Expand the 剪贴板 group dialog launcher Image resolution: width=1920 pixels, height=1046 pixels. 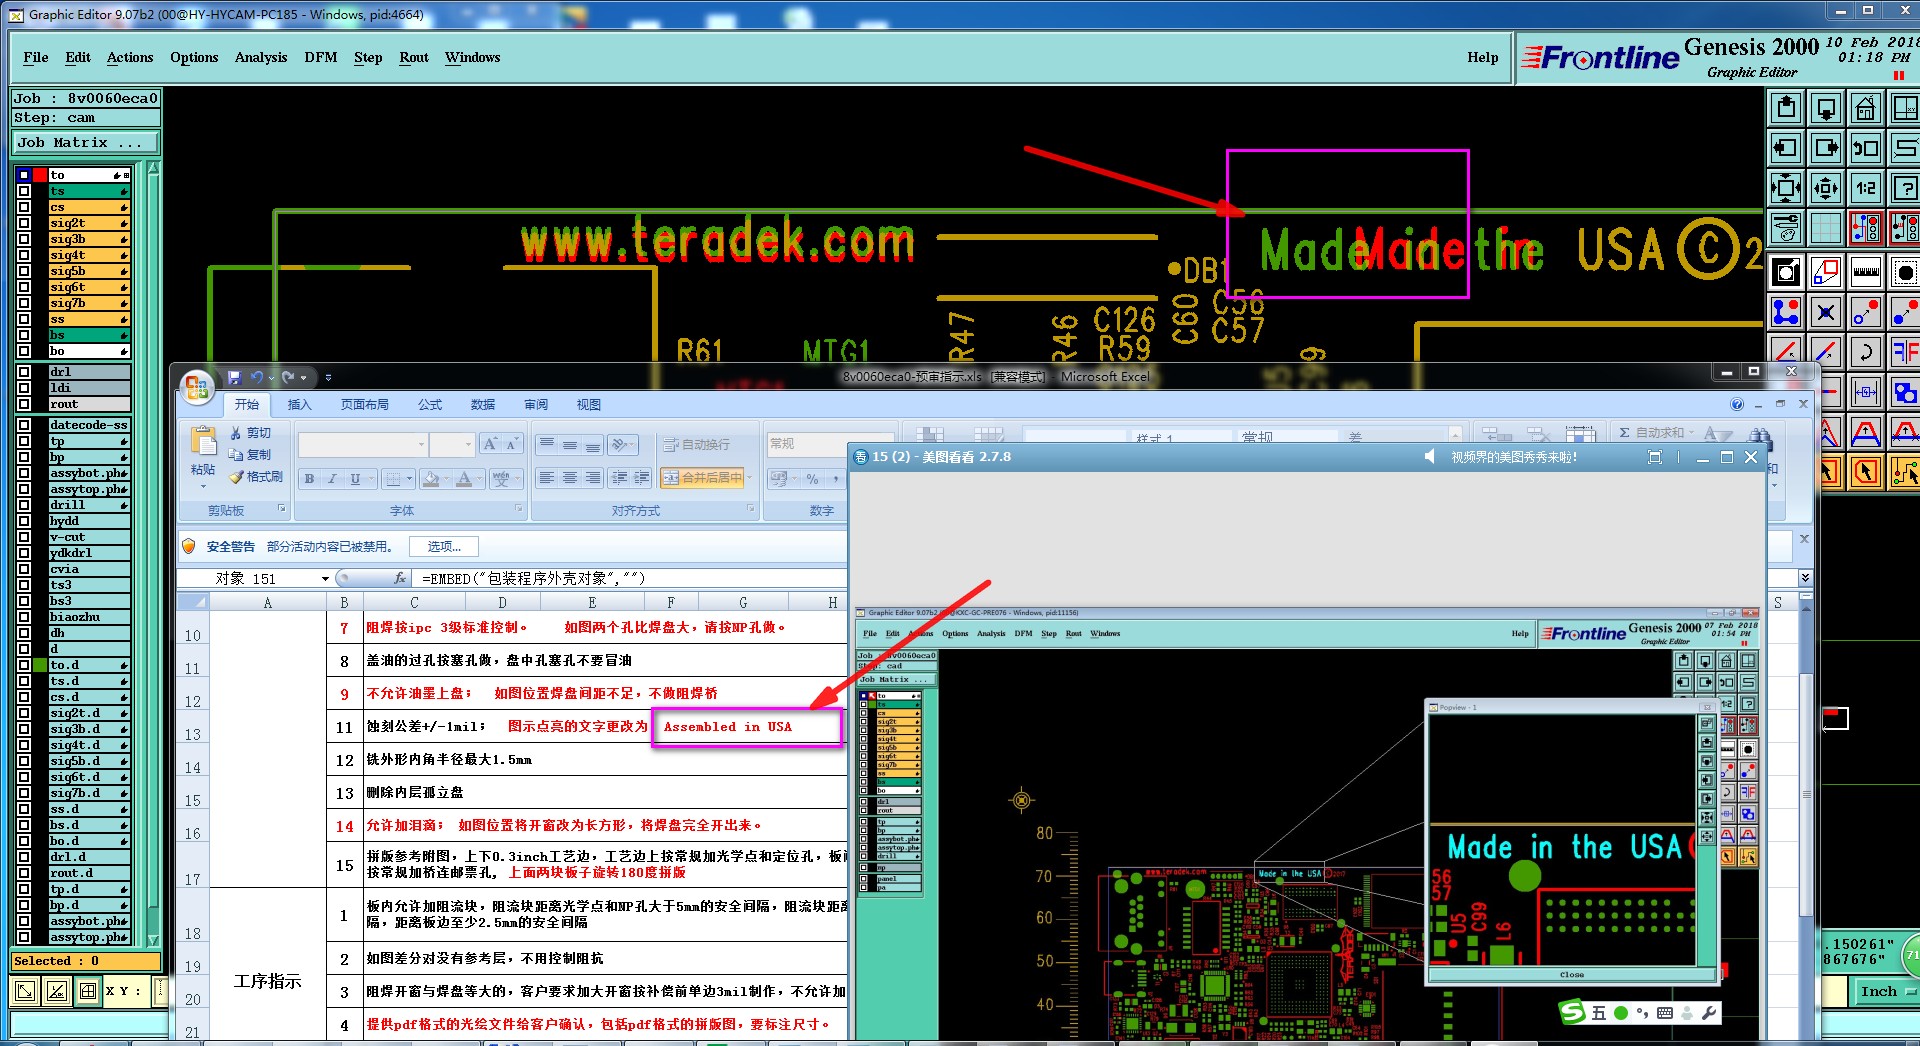click(x=282, y=508)
